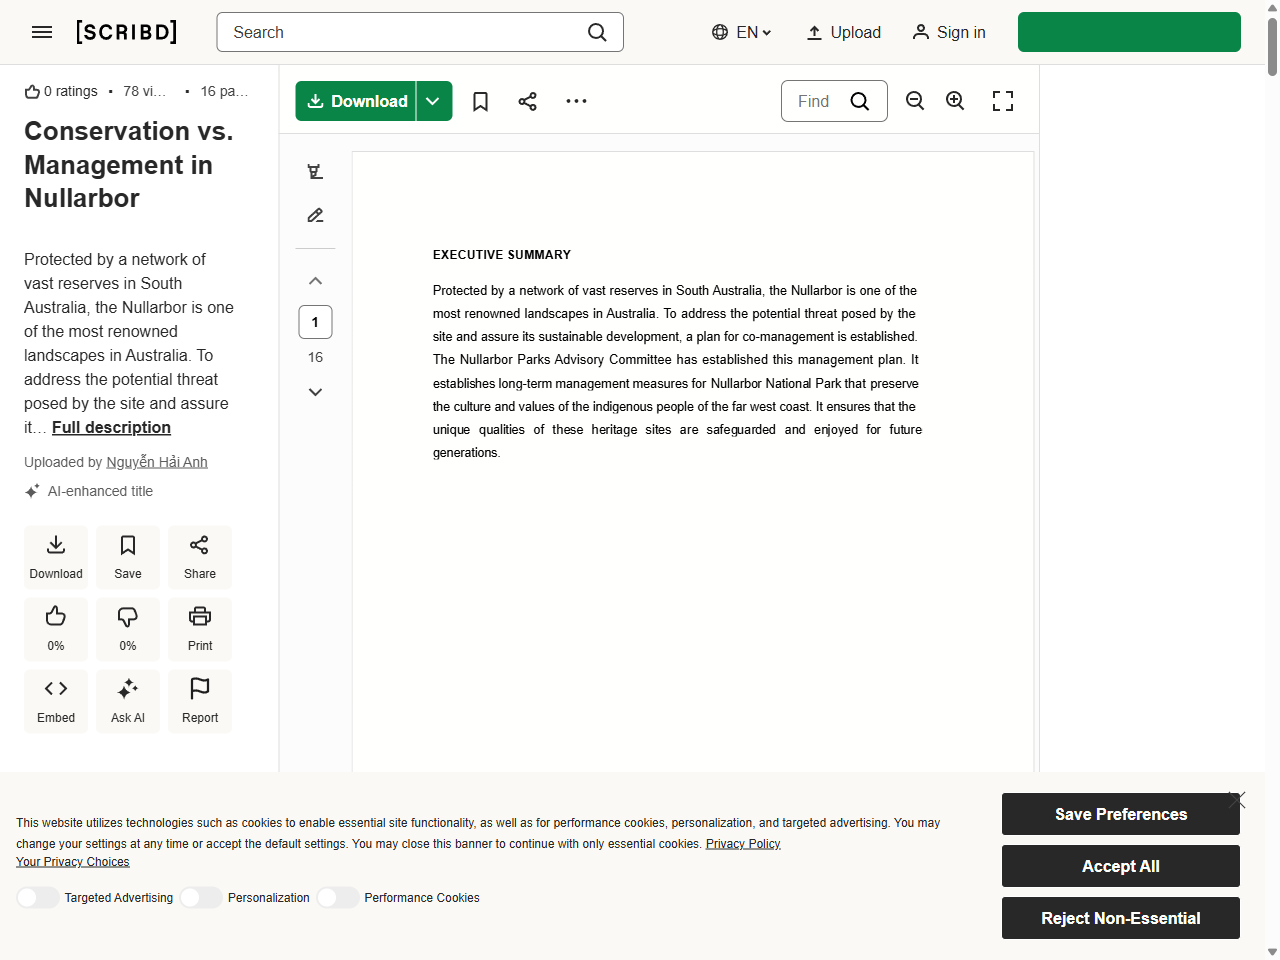Expand the Download options dropdown

click(434, 101)
